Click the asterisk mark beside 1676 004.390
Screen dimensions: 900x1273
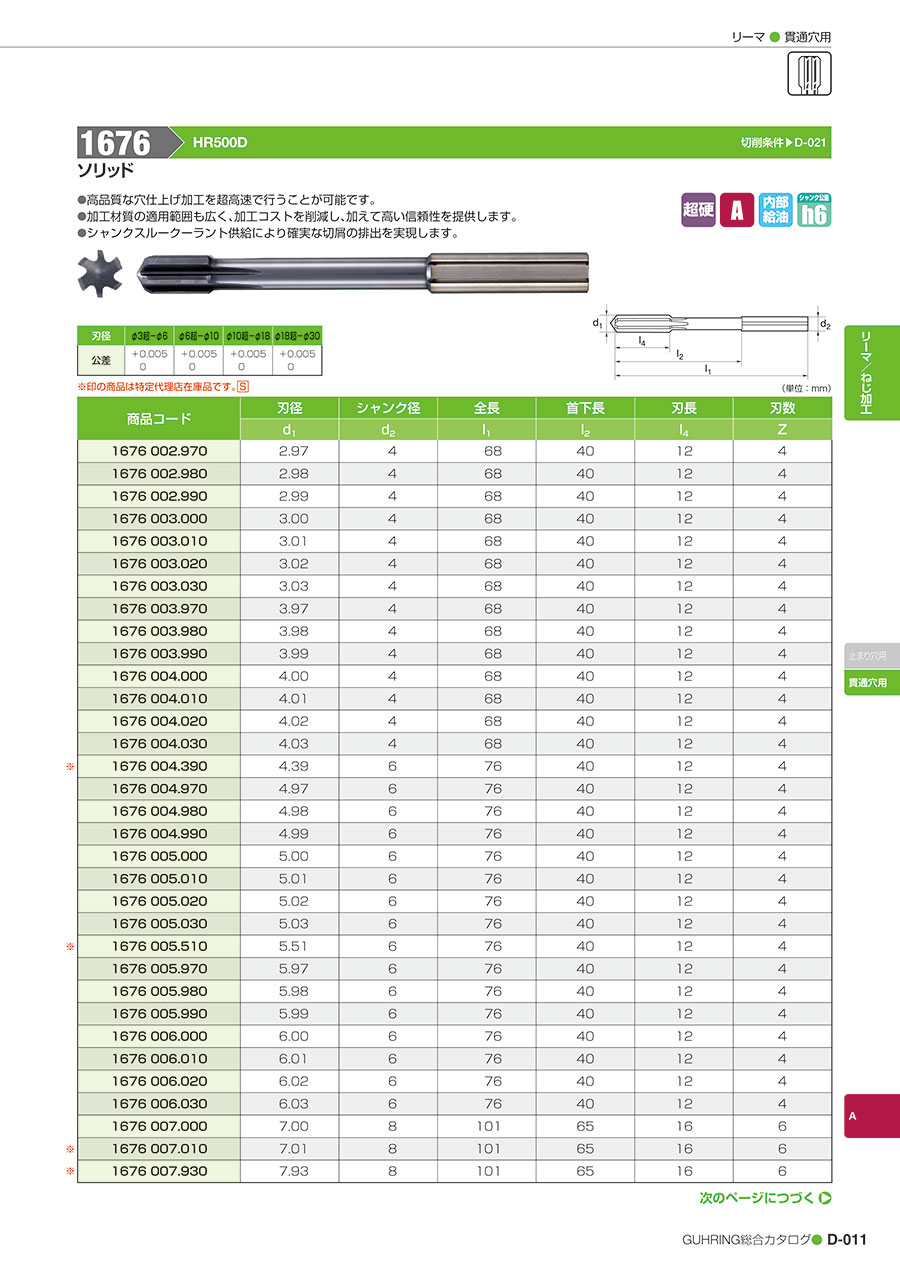pos(71,767)
